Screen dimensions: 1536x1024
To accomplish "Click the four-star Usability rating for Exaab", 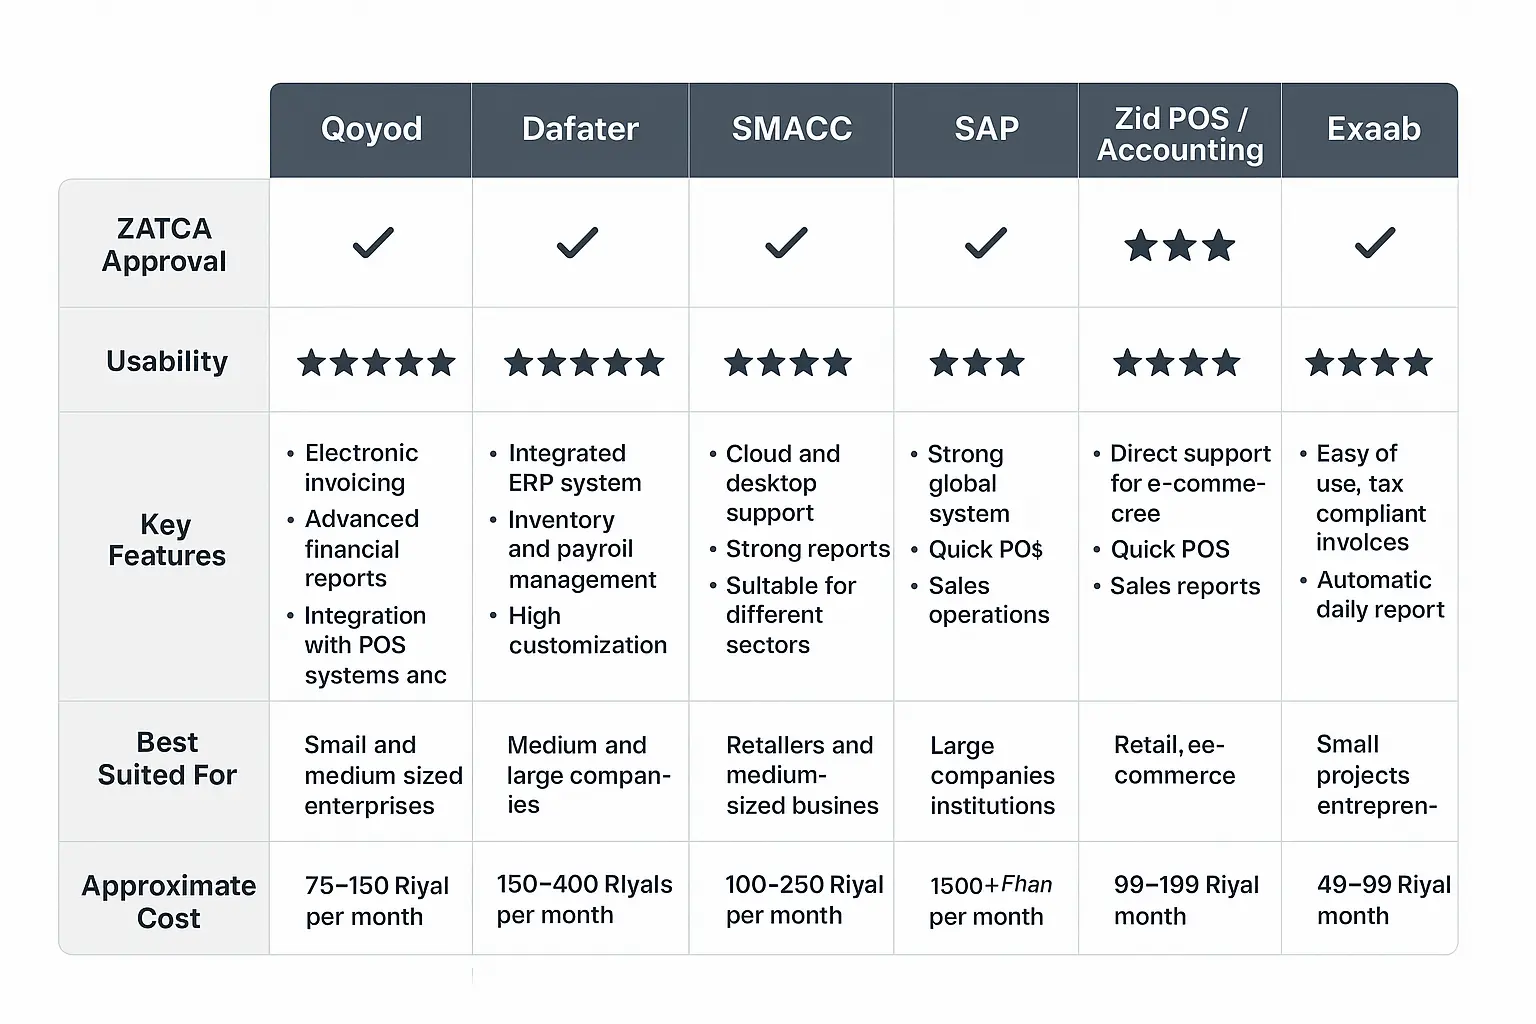I will pos(1368,362).
